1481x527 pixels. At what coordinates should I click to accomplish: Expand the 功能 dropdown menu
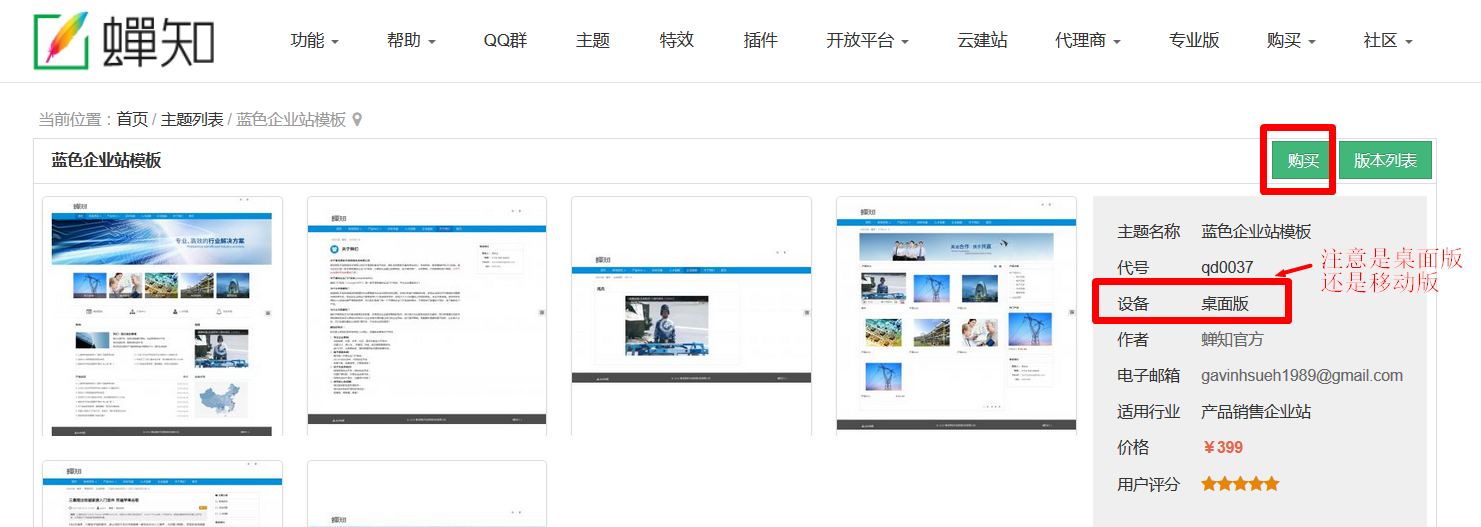pyautogui.click(x=314, y=41)
